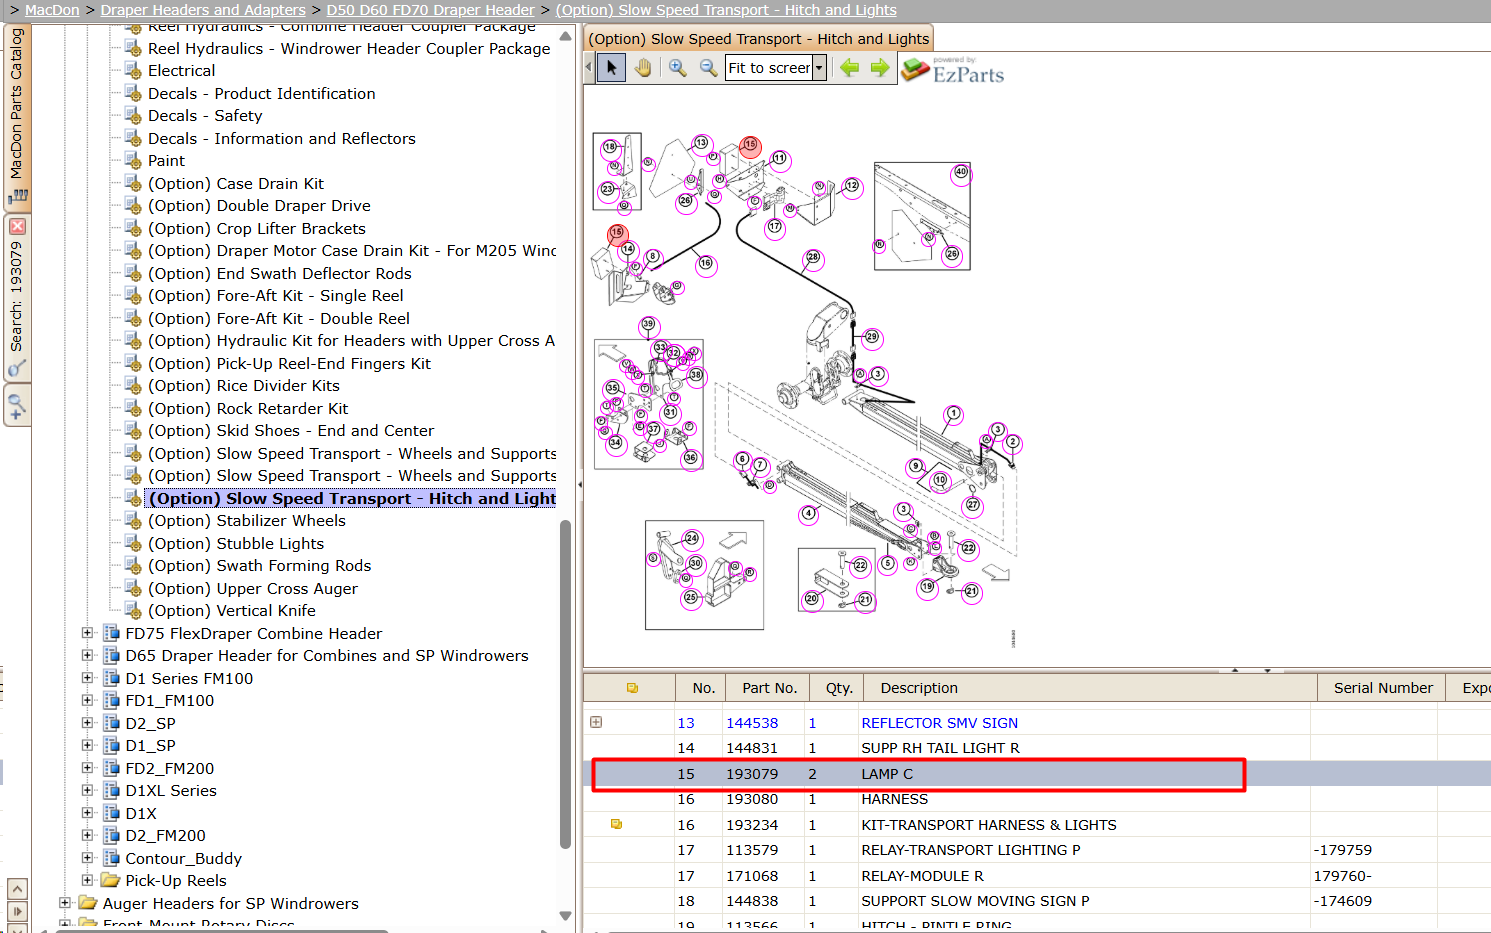This screenshot has width=1491, height=933.
Task: Open the REFLECTOR SMV SIGN link
Action: pyautogui.click(x=939, y=723)
